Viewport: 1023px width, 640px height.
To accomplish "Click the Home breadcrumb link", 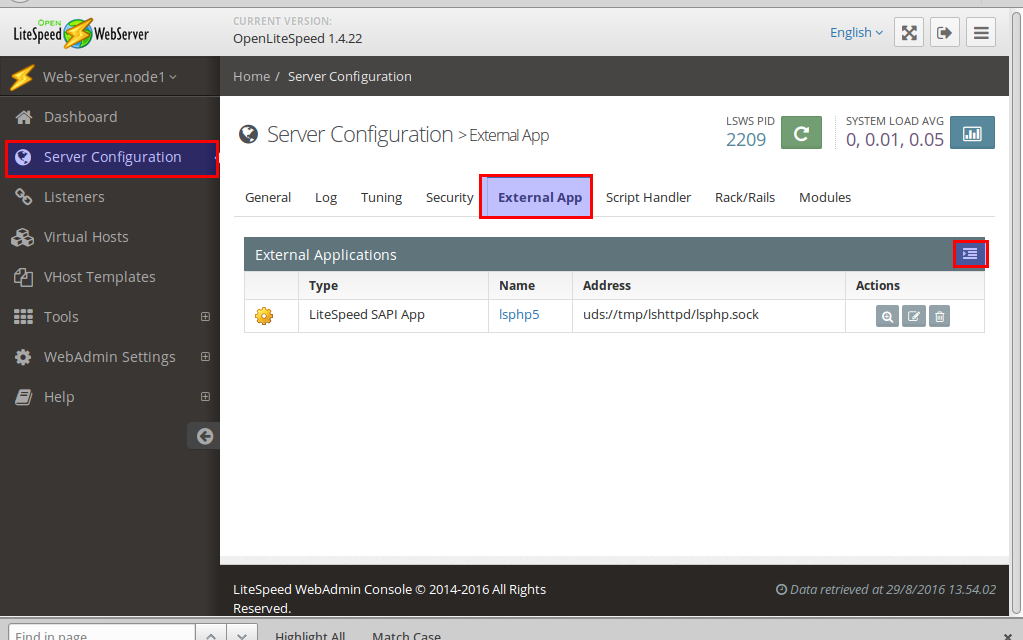I will (251, 76).
